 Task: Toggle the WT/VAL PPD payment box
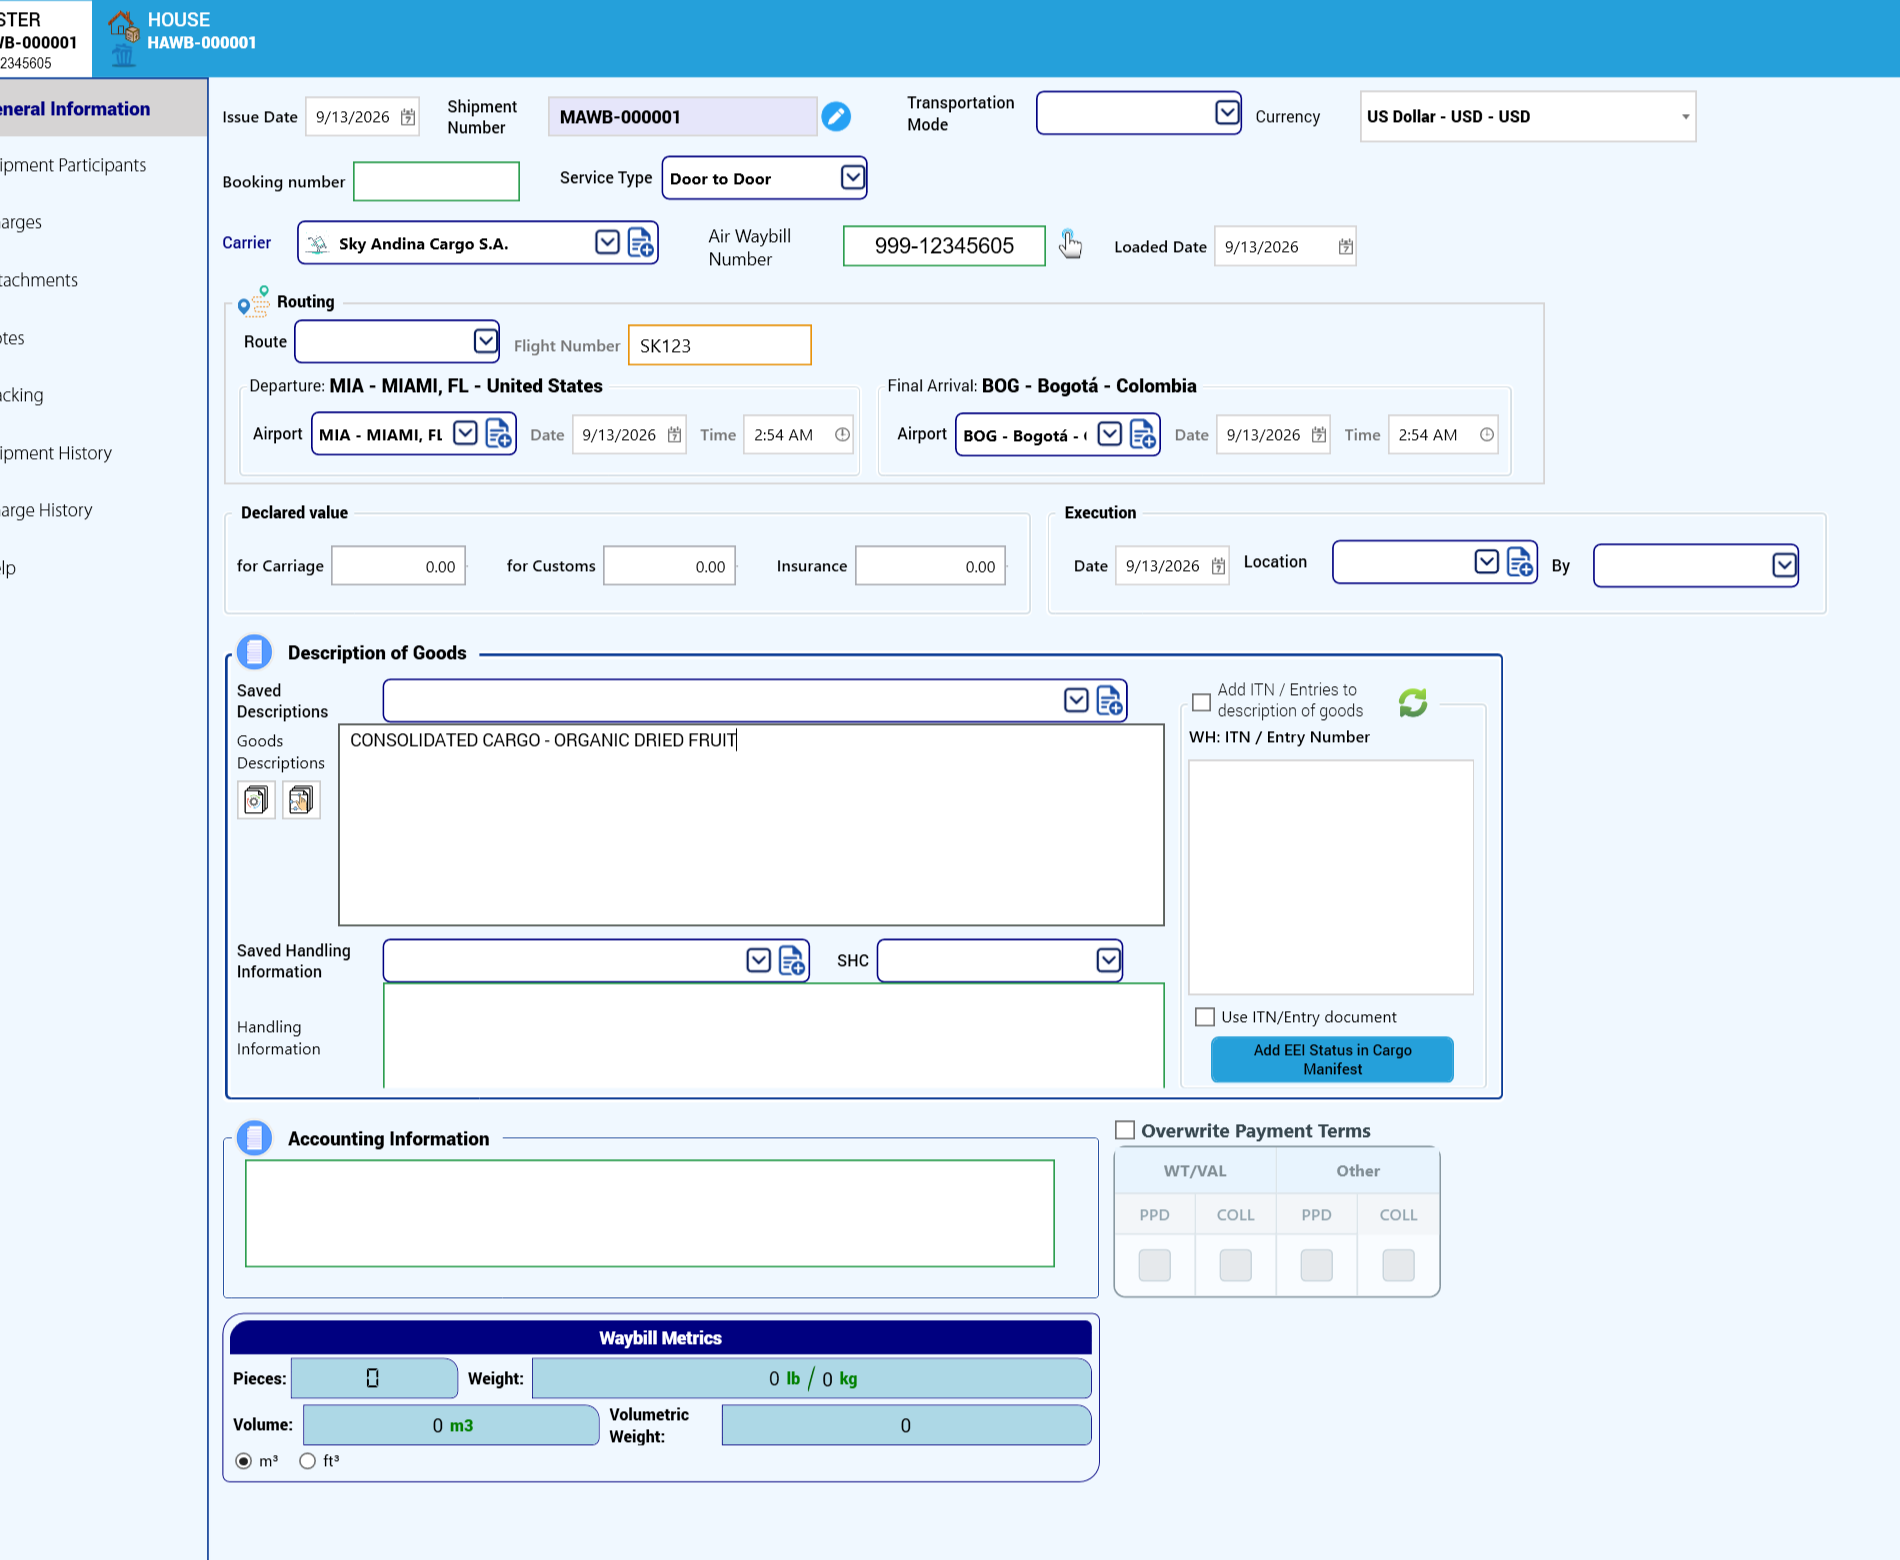coord(1155,1265)
